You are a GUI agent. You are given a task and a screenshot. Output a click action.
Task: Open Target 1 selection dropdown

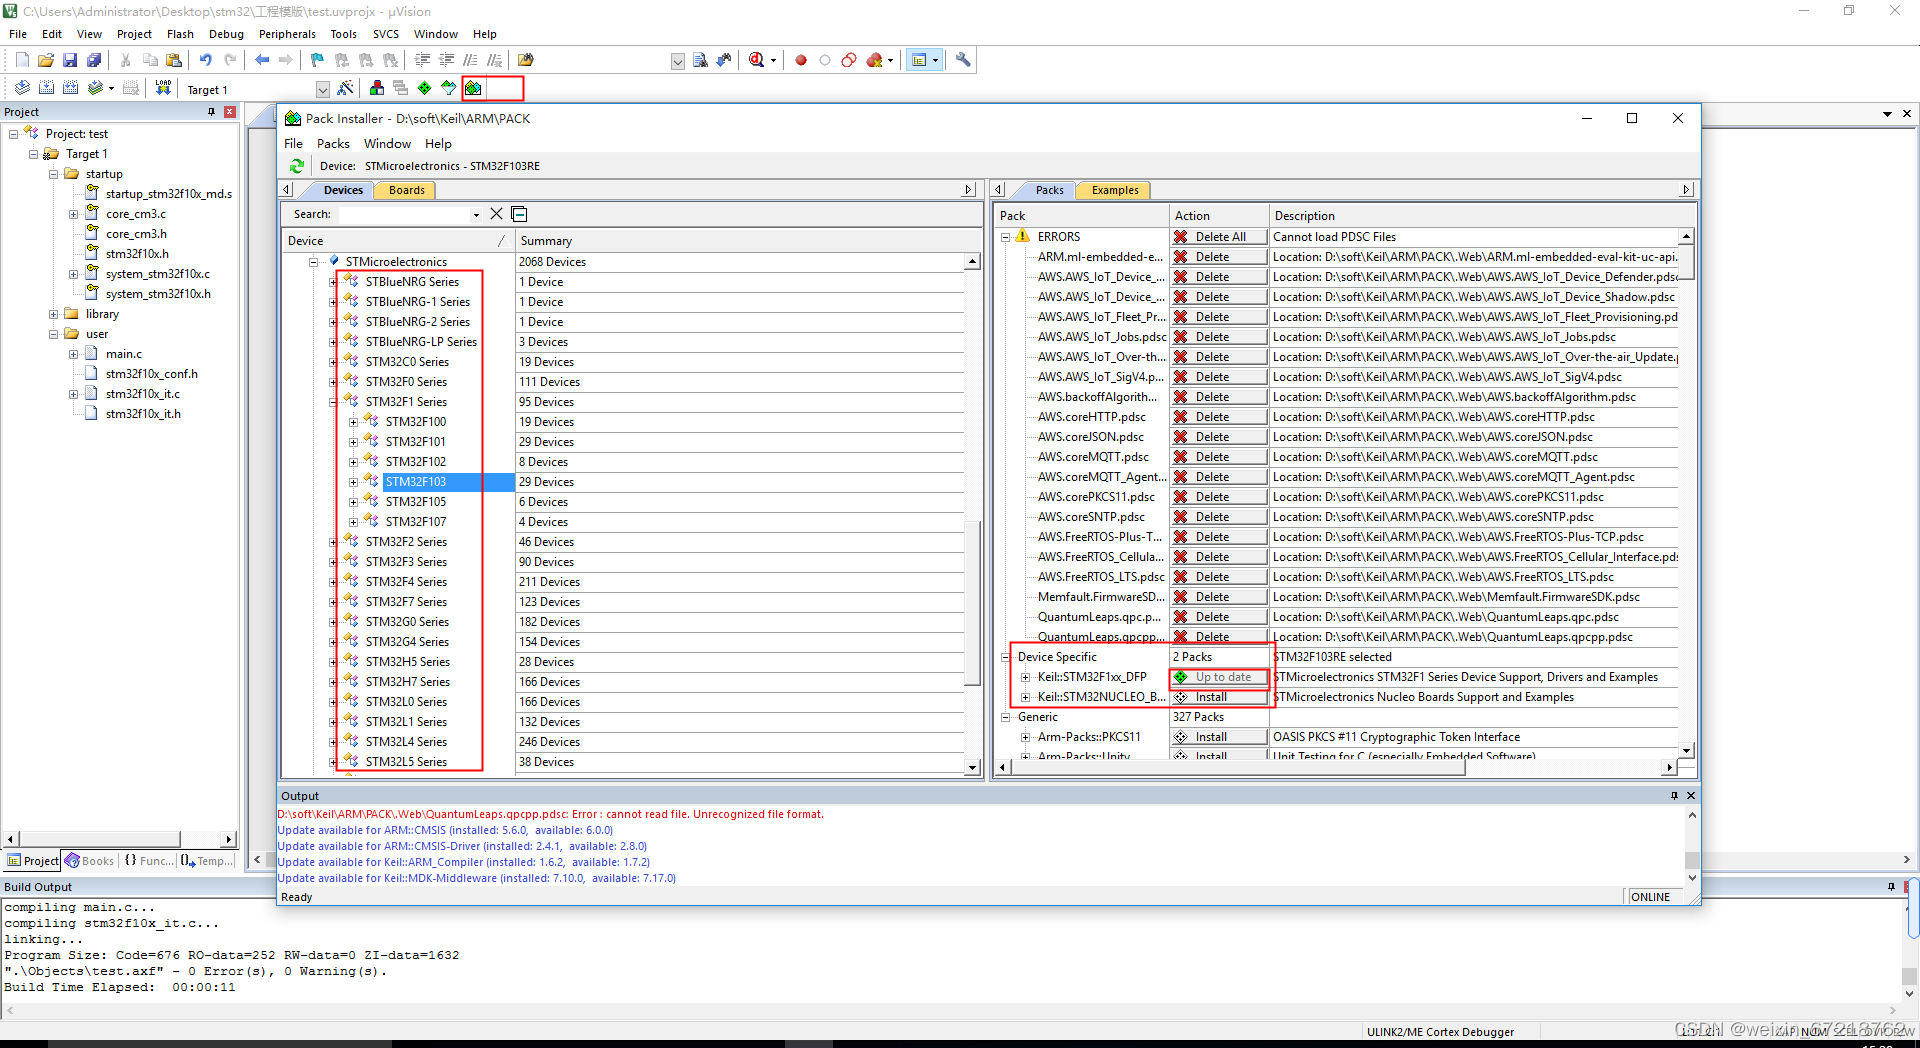click(322, 89)
